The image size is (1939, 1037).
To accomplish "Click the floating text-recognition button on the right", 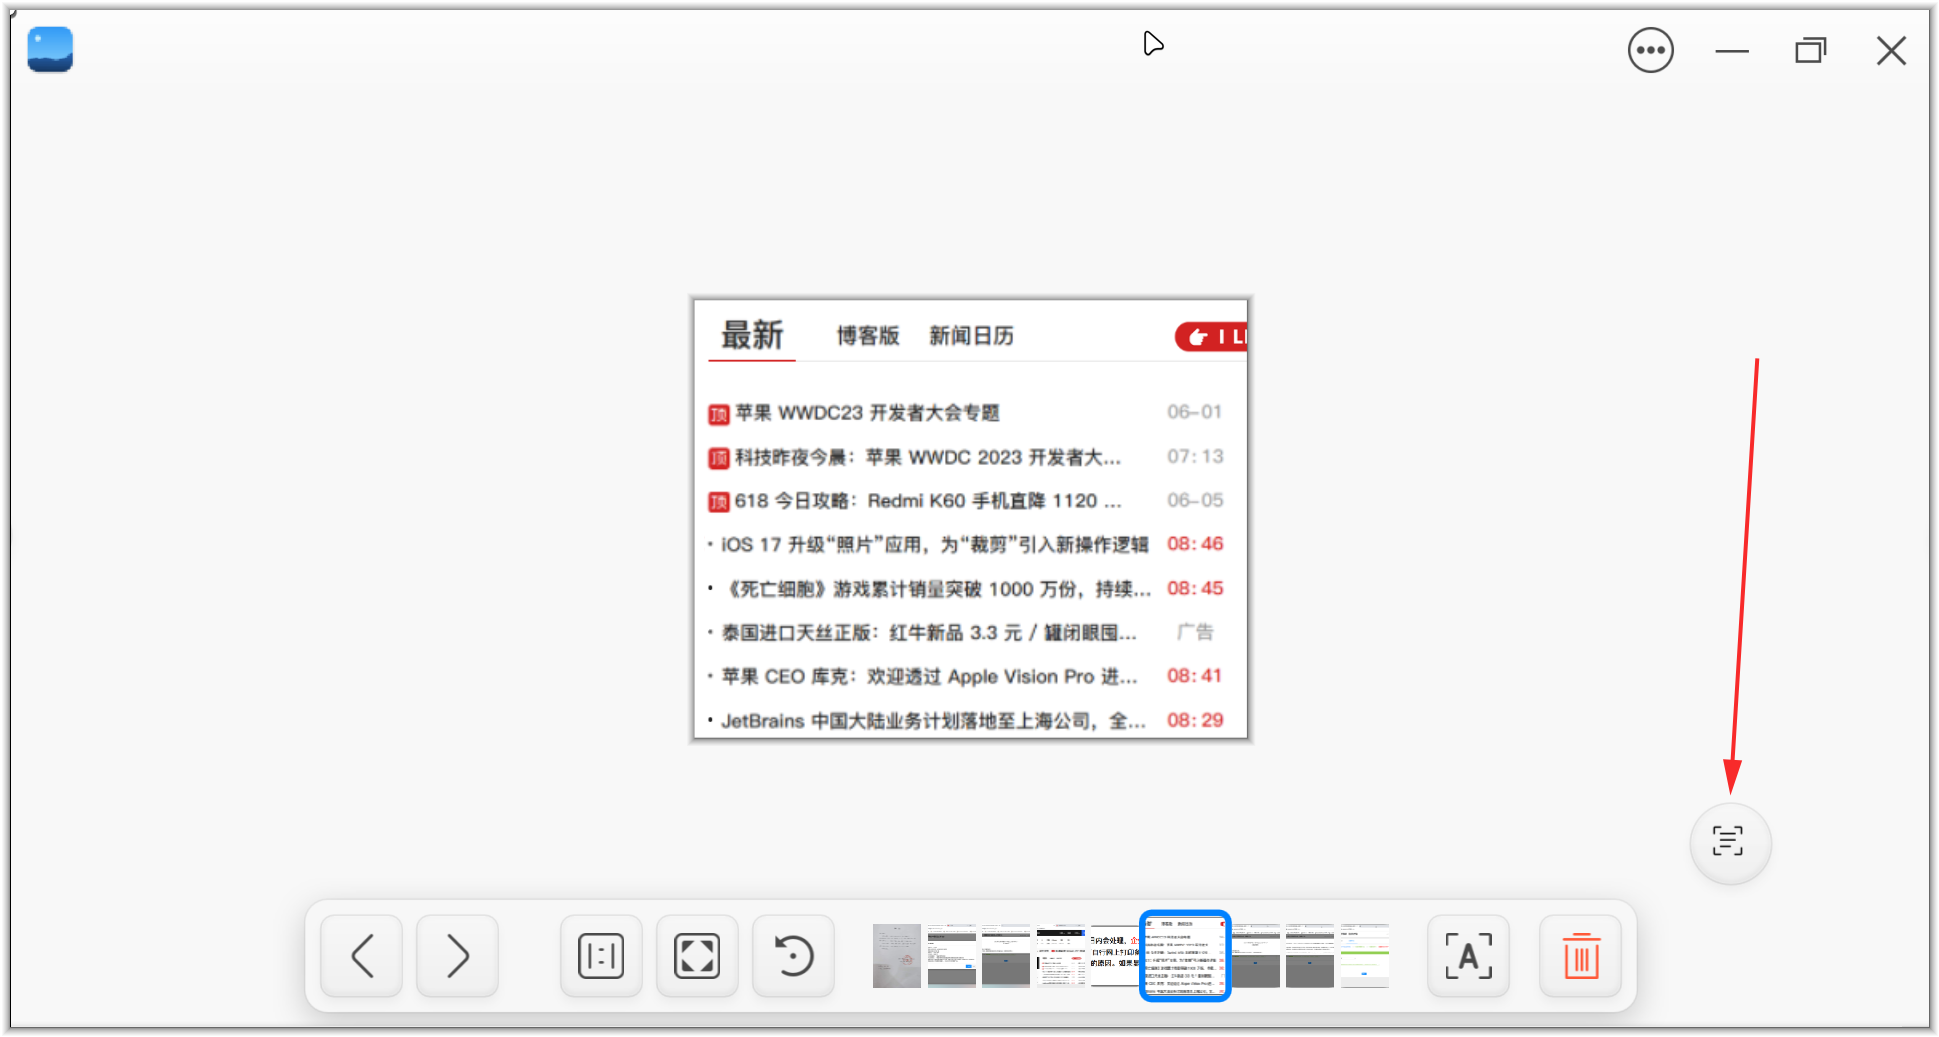I will point(1730,843).
